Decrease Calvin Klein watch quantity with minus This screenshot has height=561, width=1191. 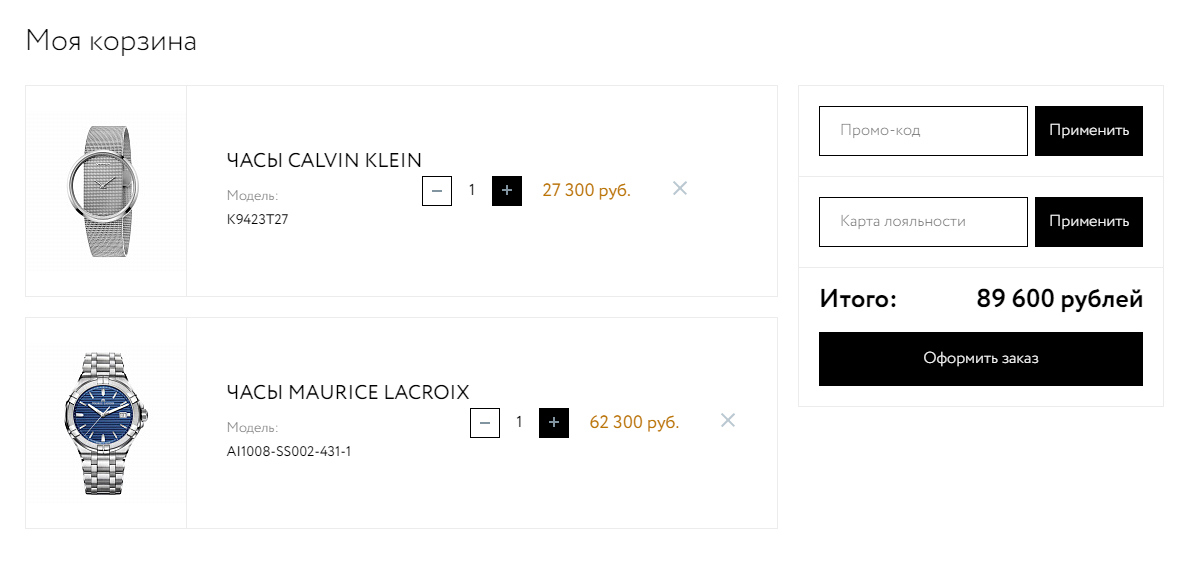tap(437, 190)
